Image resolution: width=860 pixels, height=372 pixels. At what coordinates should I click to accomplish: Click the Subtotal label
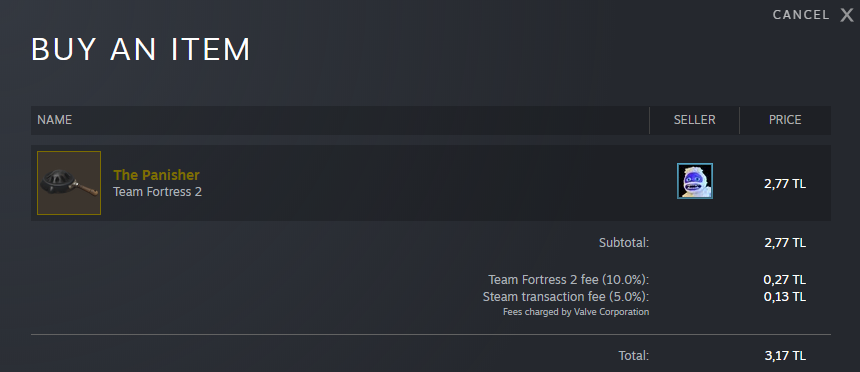624,243
